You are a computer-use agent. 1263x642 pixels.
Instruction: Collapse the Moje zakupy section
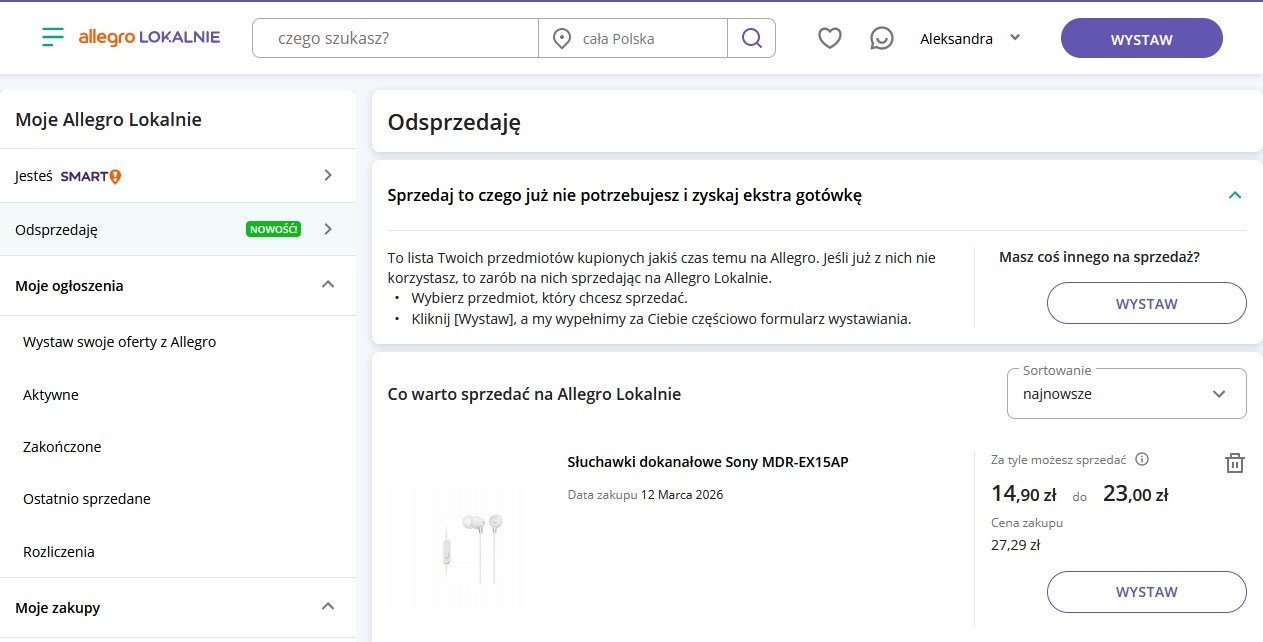tap(327, 607)
